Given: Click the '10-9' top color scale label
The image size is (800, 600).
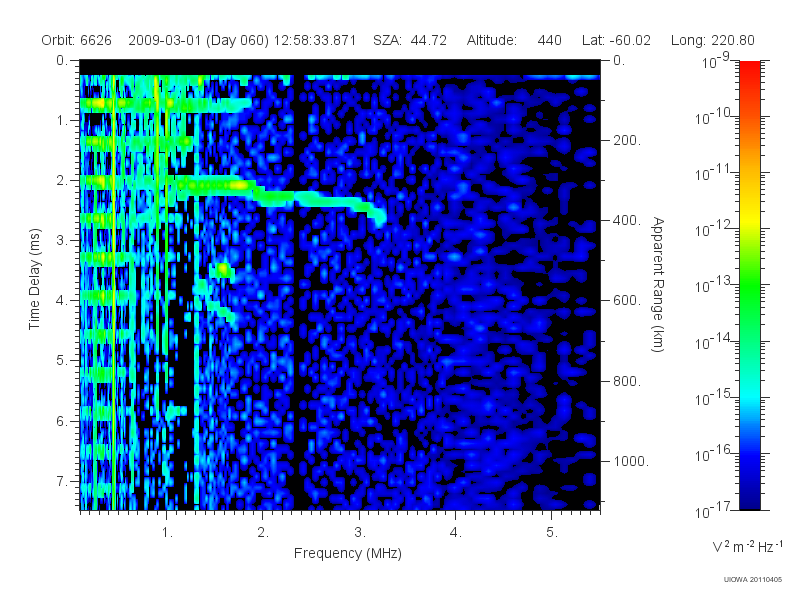Looking at the screenshot, I should (x=716, y=60).
